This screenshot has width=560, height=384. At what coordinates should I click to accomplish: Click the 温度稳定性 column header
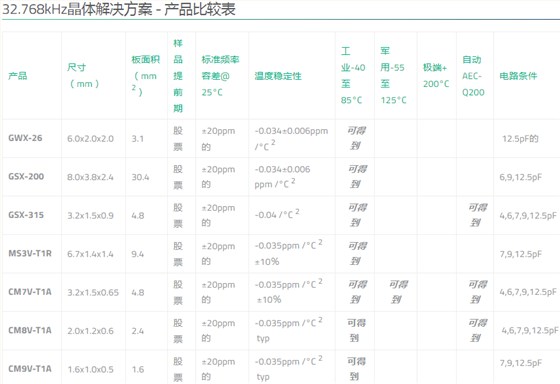point(278,76)
